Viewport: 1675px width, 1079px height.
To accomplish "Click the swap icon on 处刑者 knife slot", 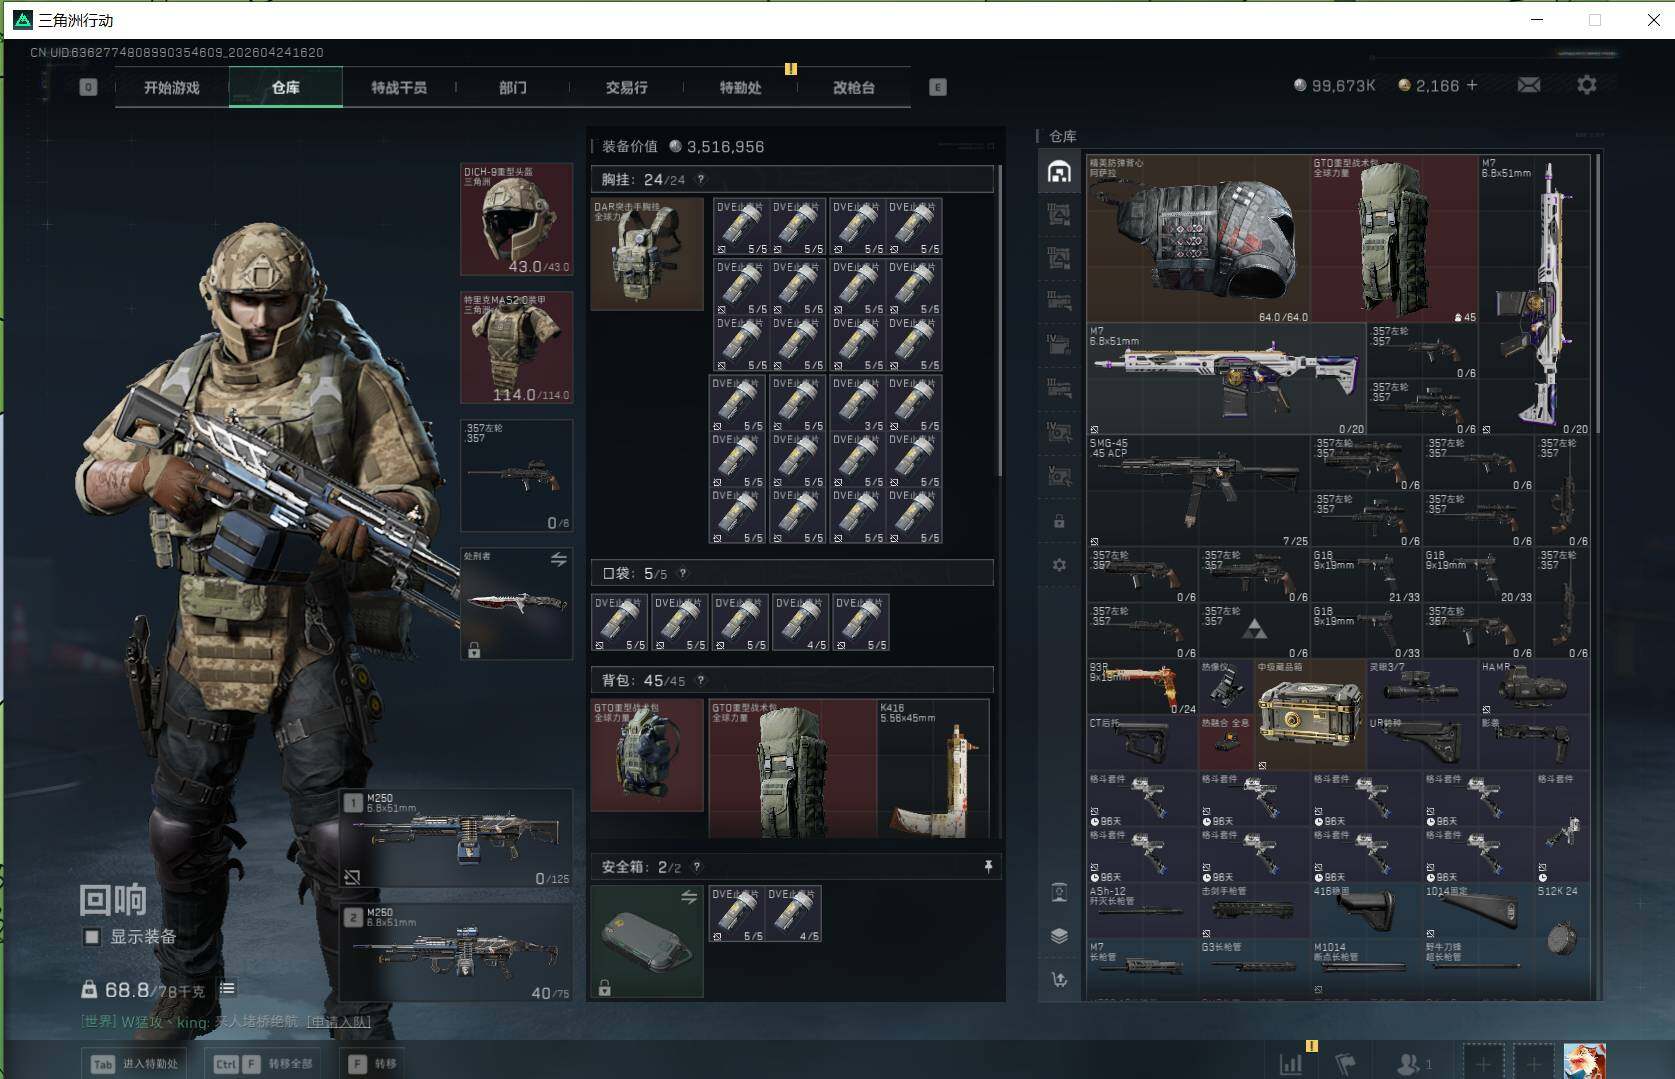I will tap(558, 560).
